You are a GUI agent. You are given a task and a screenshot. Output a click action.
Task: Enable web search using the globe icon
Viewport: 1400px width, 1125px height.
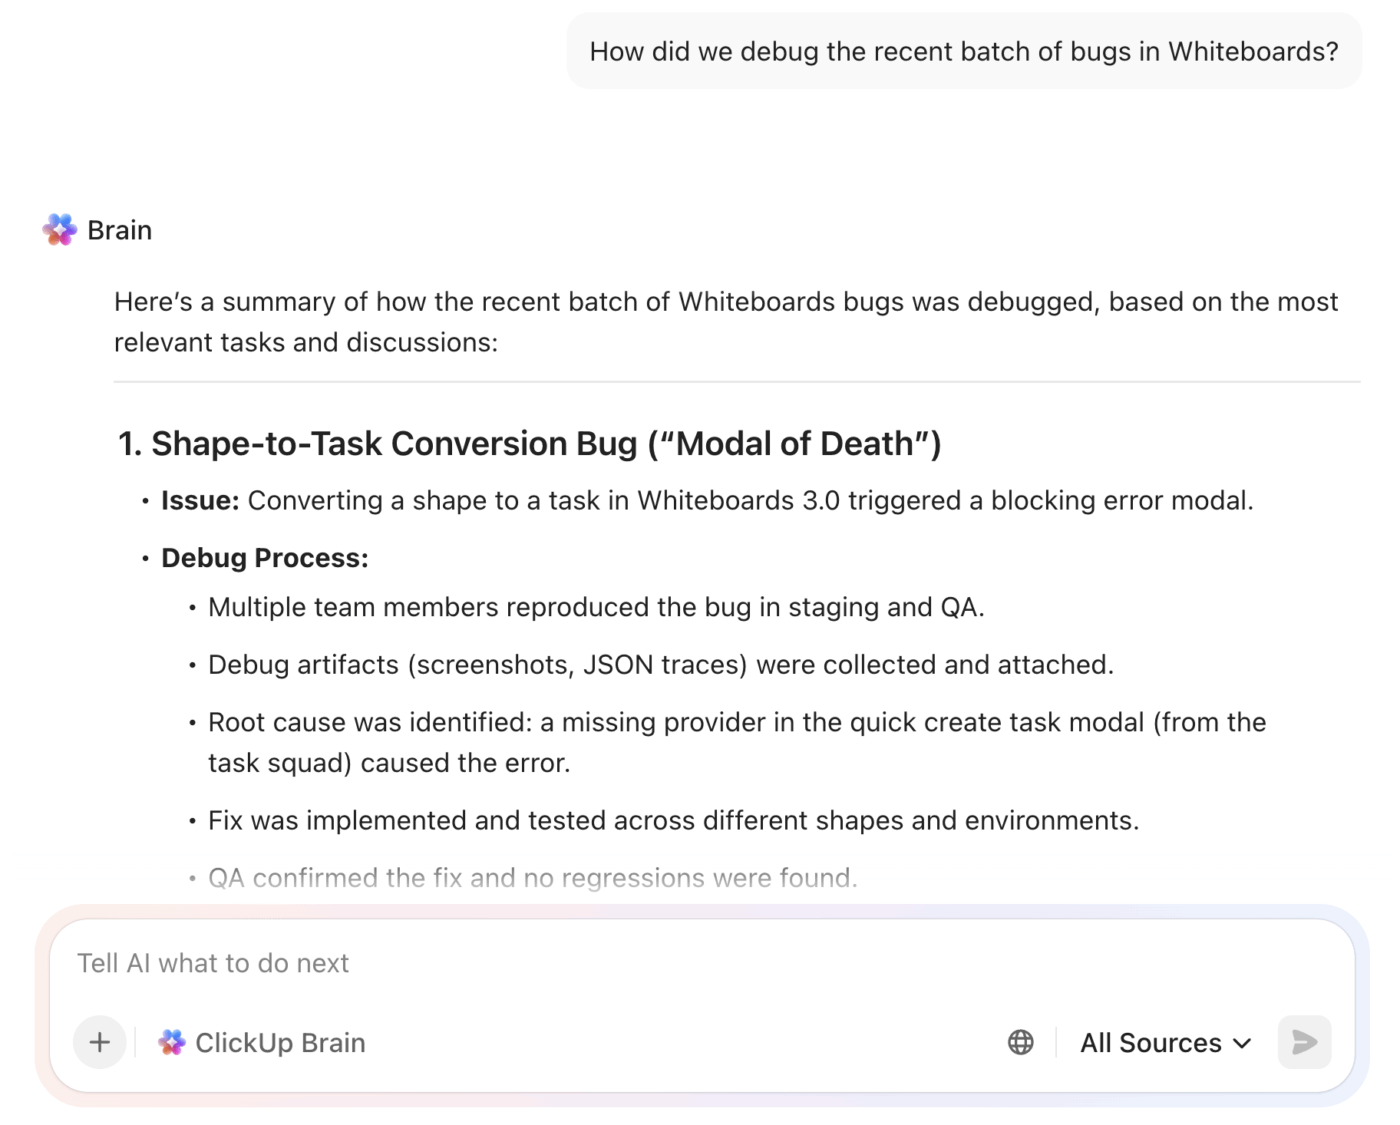coord(1019,1042)
